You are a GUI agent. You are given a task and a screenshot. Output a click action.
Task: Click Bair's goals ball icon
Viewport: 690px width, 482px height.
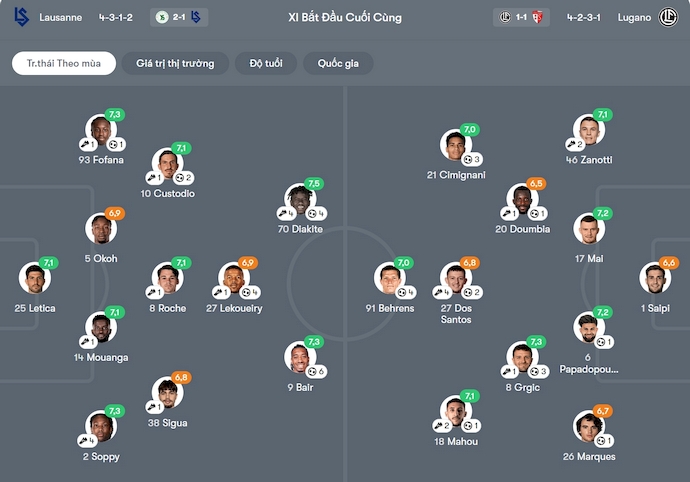(313, 371)
